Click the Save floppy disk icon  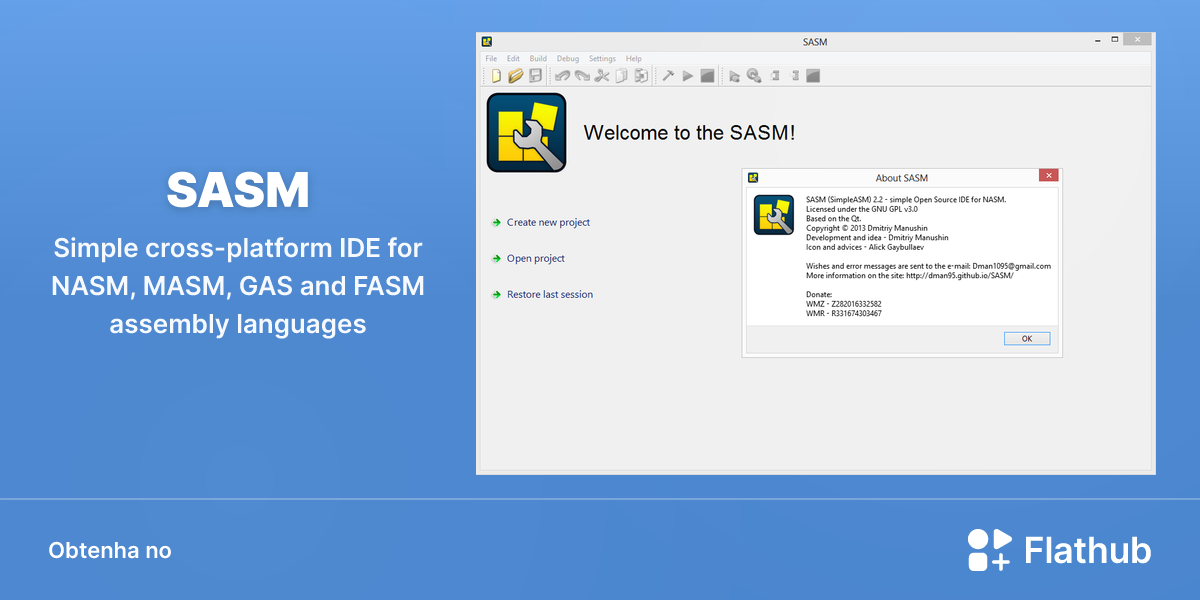pyautogui.click(x=536, y=75)
